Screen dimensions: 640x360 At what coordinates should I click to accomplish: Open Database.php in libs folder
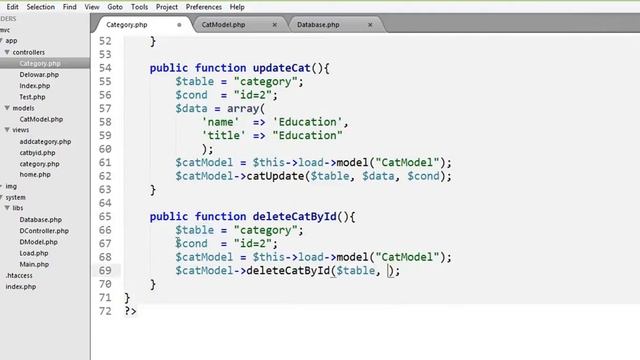click(40, 219)
